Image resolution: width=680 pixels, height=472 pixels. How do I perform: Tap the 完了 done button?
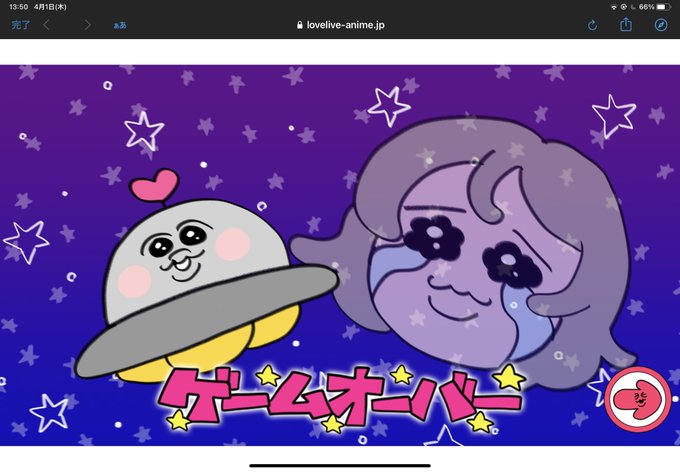pyautogui.click(x=20, y=25)
